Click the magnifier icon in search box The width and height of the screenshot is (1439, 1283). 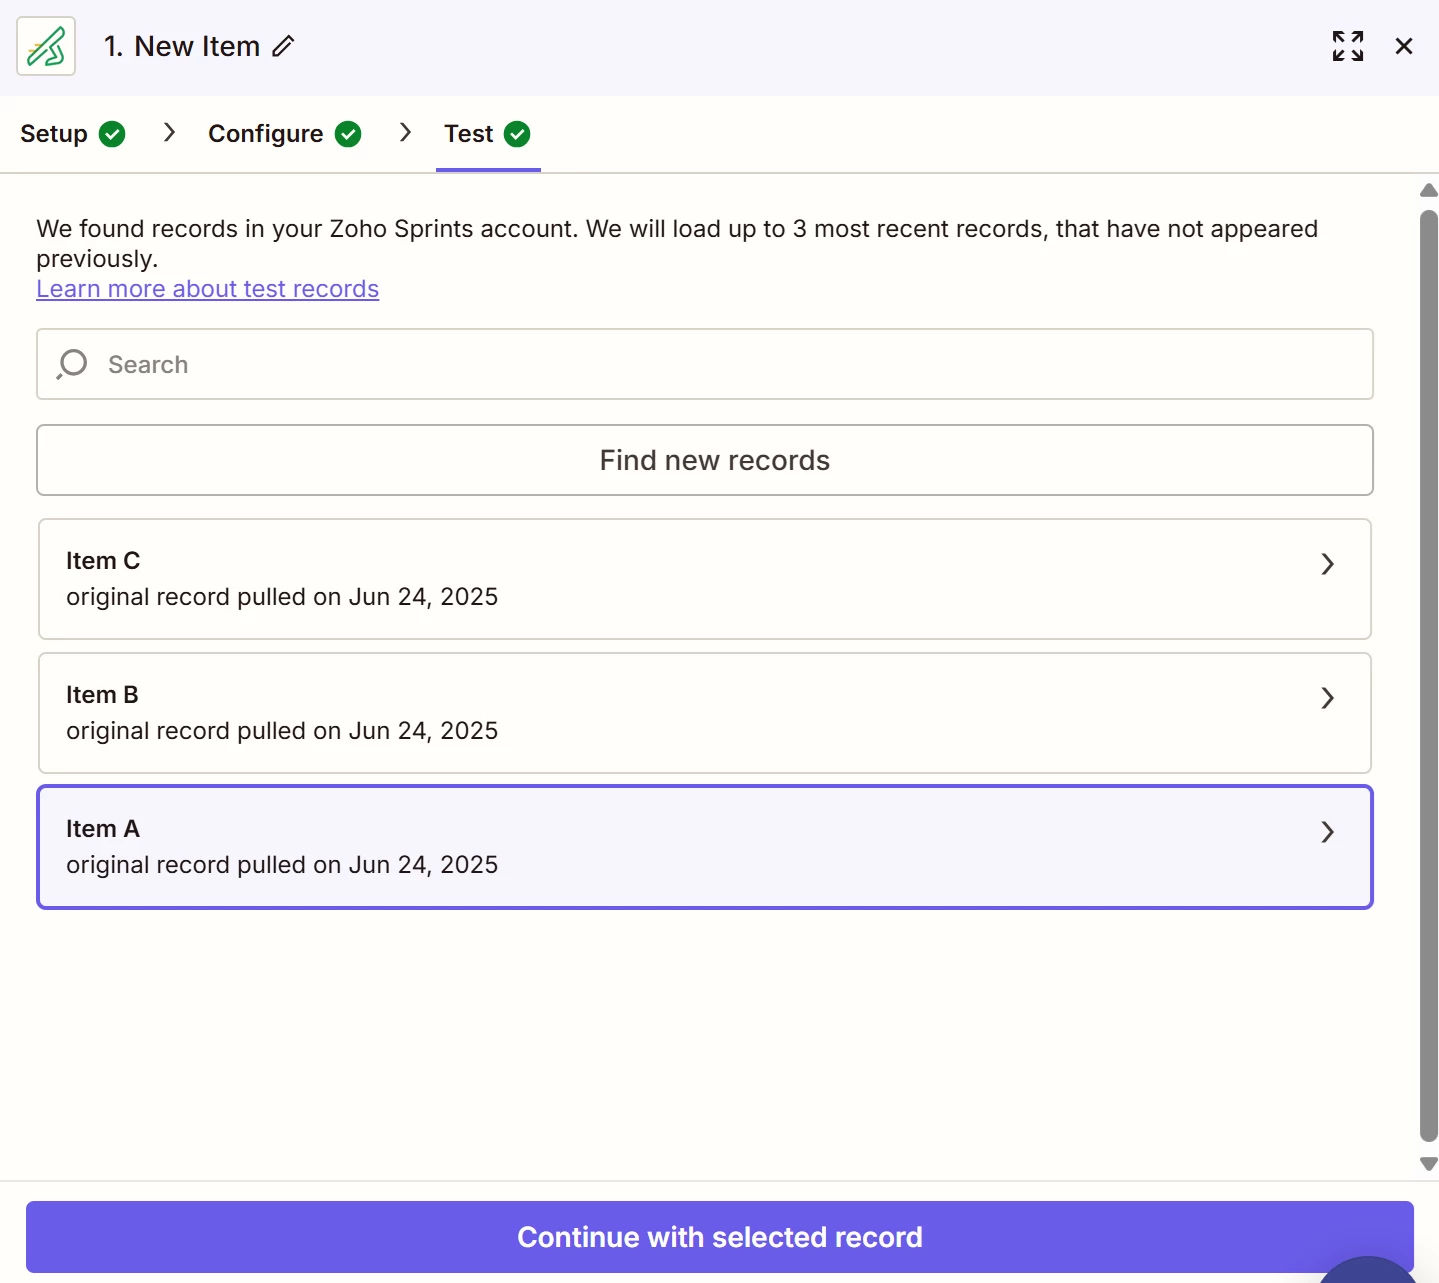click(x=72, y=364)
